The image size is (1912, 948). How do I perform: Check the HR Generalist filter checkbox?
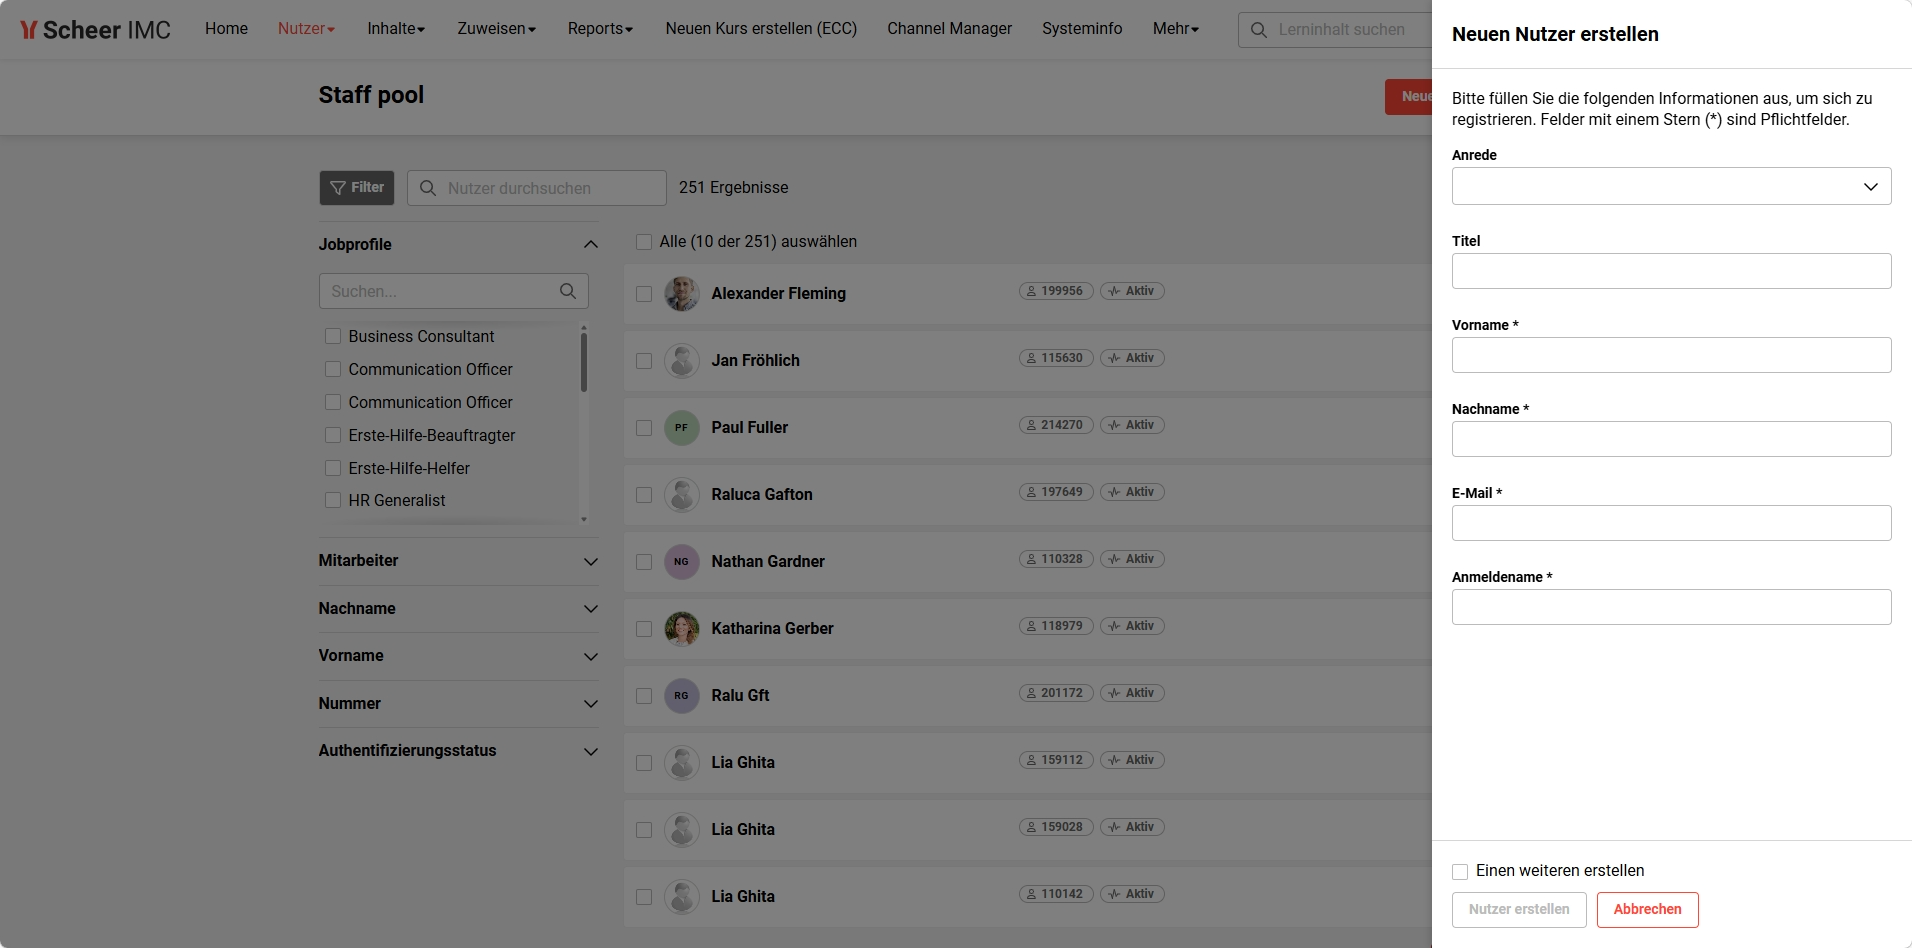(333, 500)
